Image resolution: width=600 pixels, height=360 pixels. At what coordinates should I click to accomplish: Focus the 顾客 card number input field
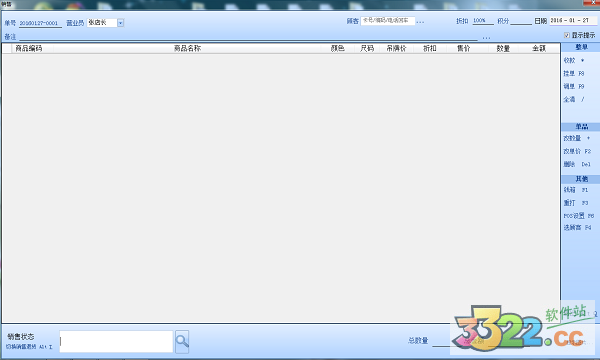tap(388, 21)
